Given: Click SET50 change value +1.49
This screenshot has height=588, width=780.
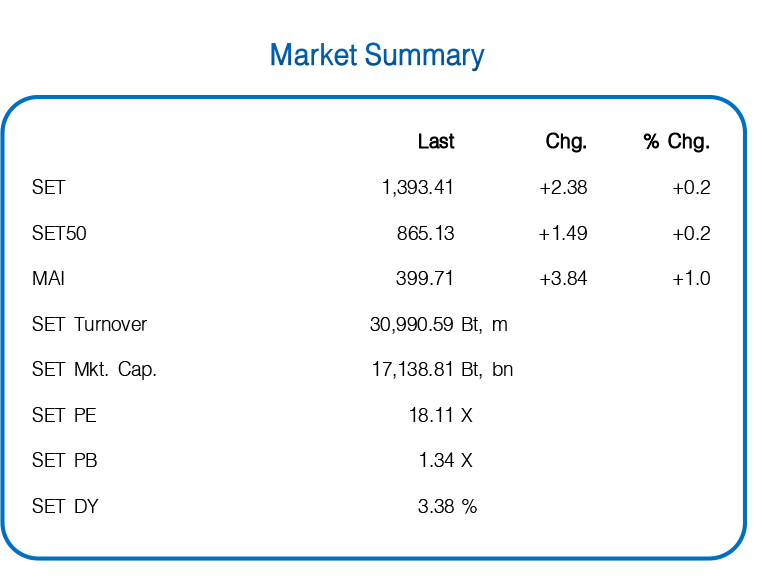Looking at the screenshot, I should (563, 233).
